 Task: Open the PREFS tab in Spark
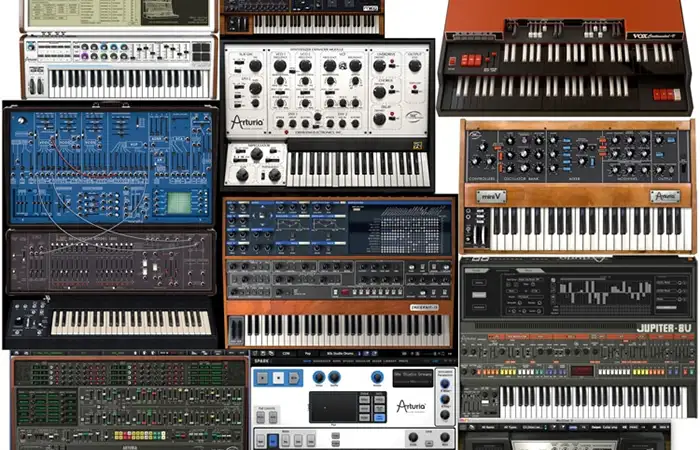tap(403, 361)
